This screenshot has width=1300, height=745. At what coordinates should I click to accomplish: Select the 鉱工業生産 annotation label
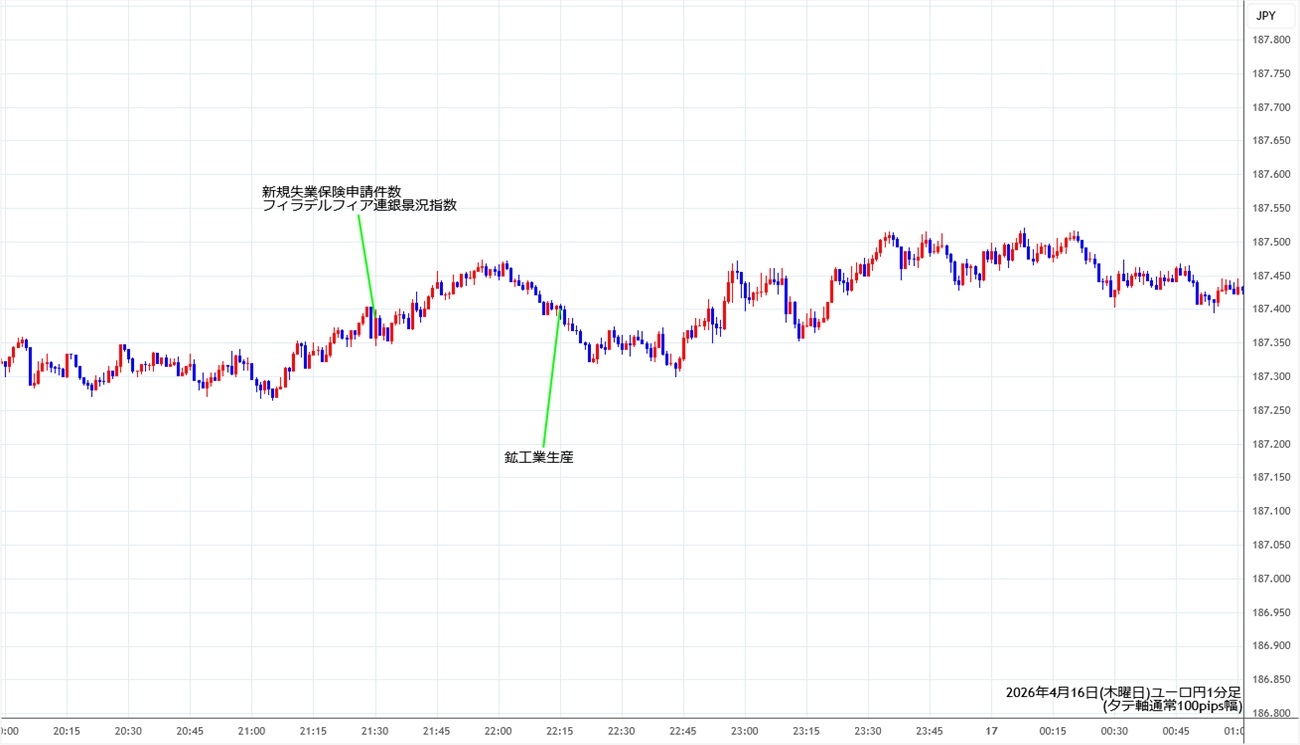(538, 458)
